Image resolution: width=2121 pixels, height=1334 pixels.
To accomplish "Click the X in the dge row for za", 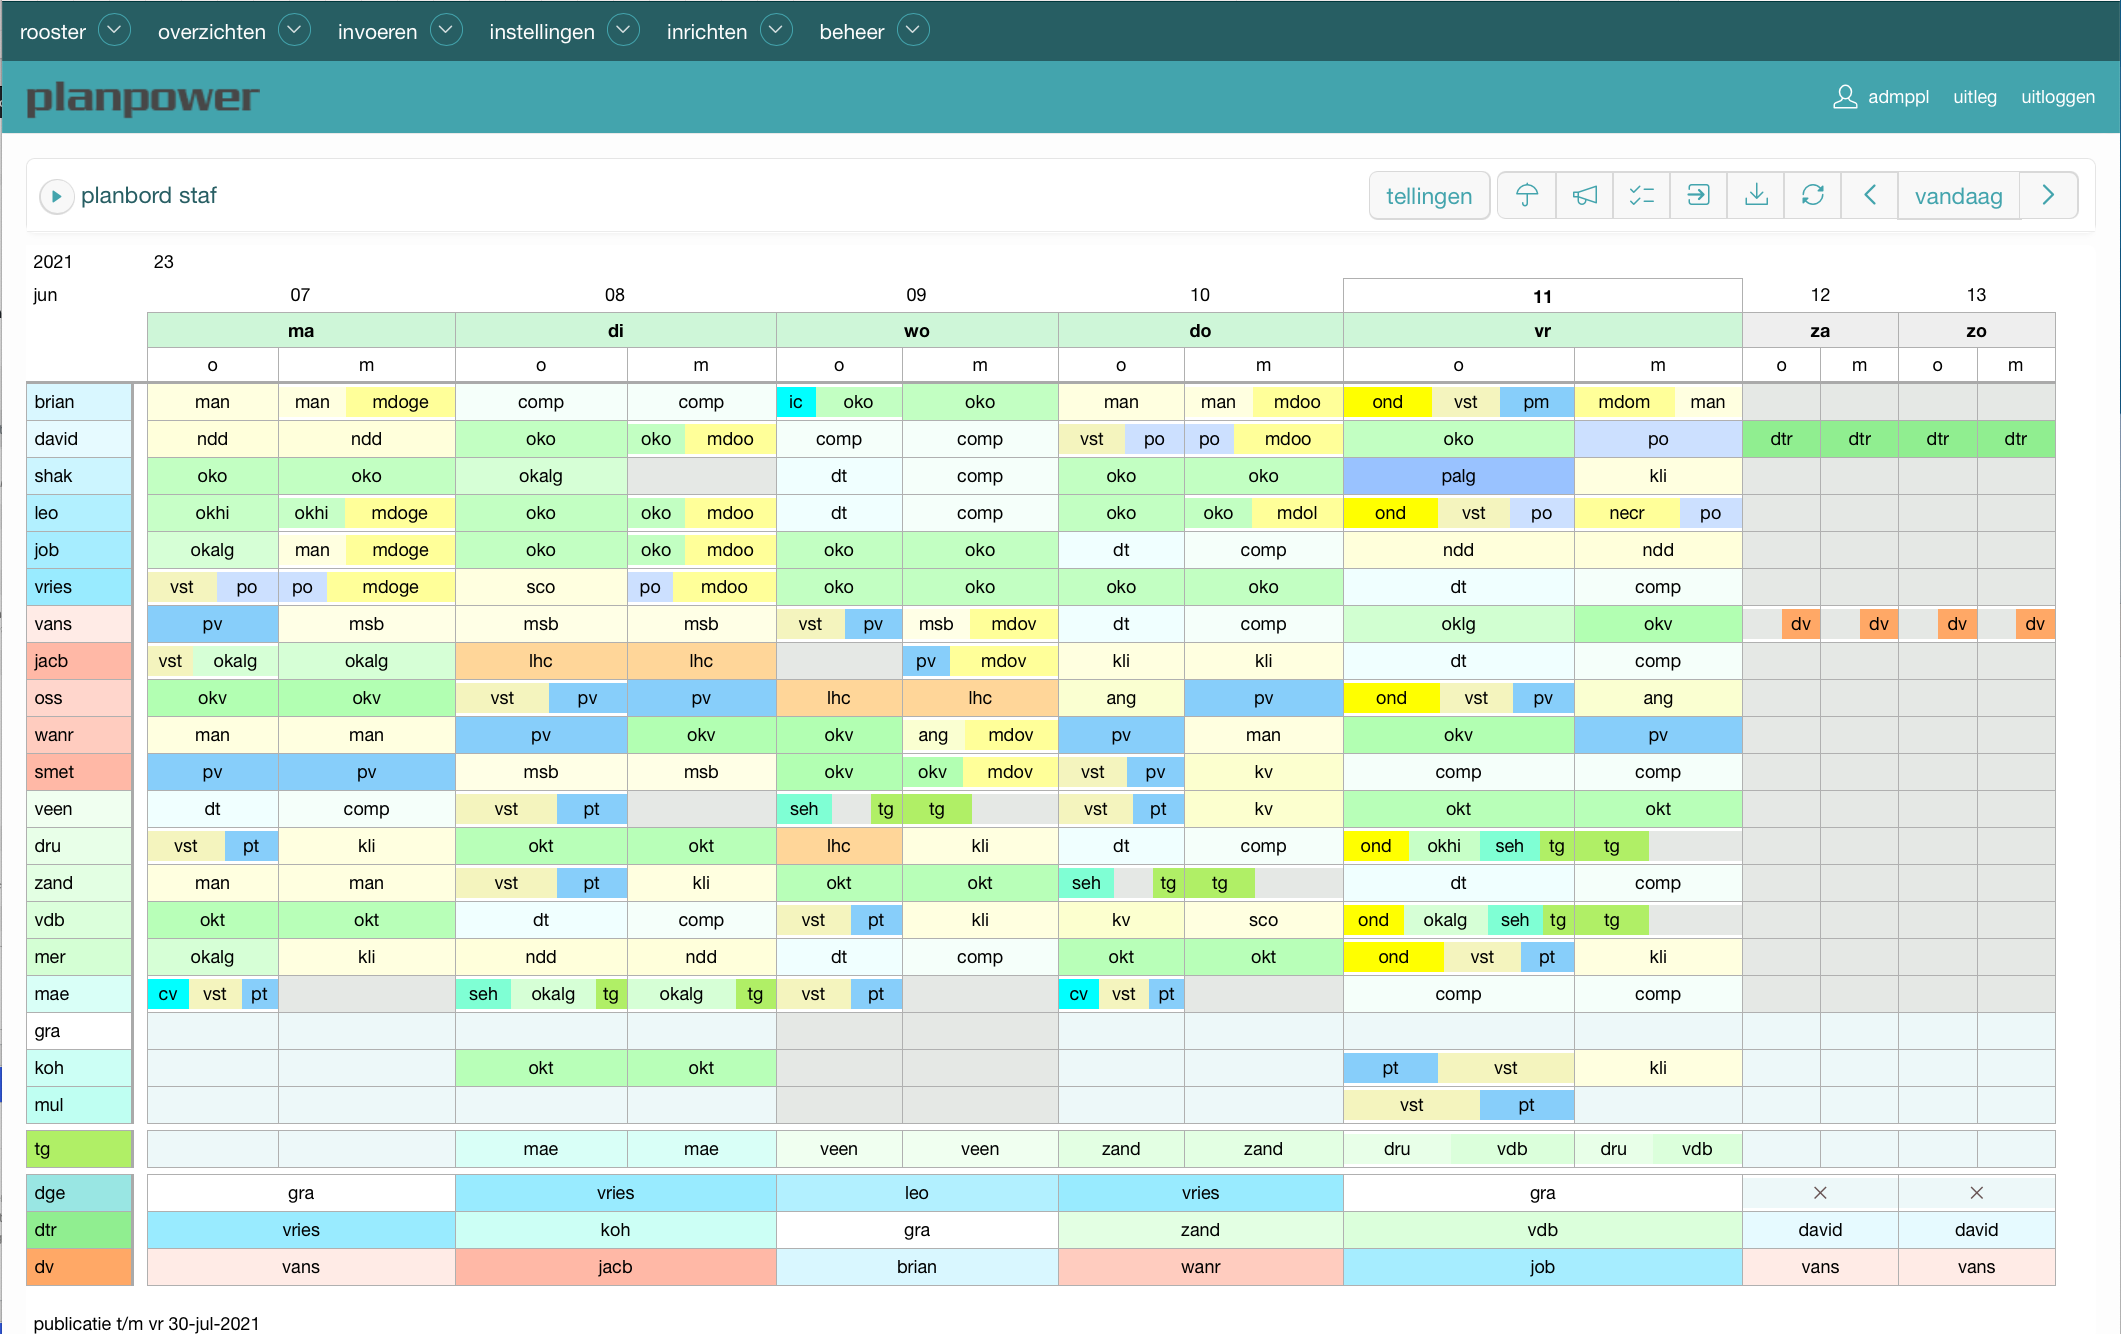I will click(1820, 1193).
